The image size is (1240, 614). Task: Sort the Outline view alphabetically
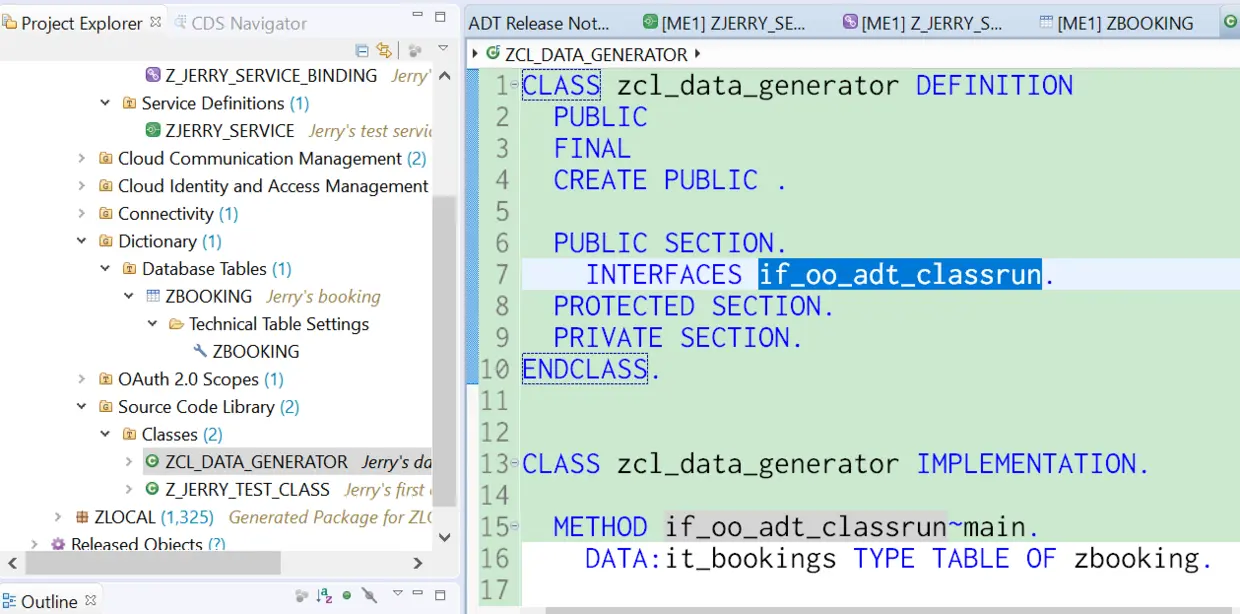324,597
